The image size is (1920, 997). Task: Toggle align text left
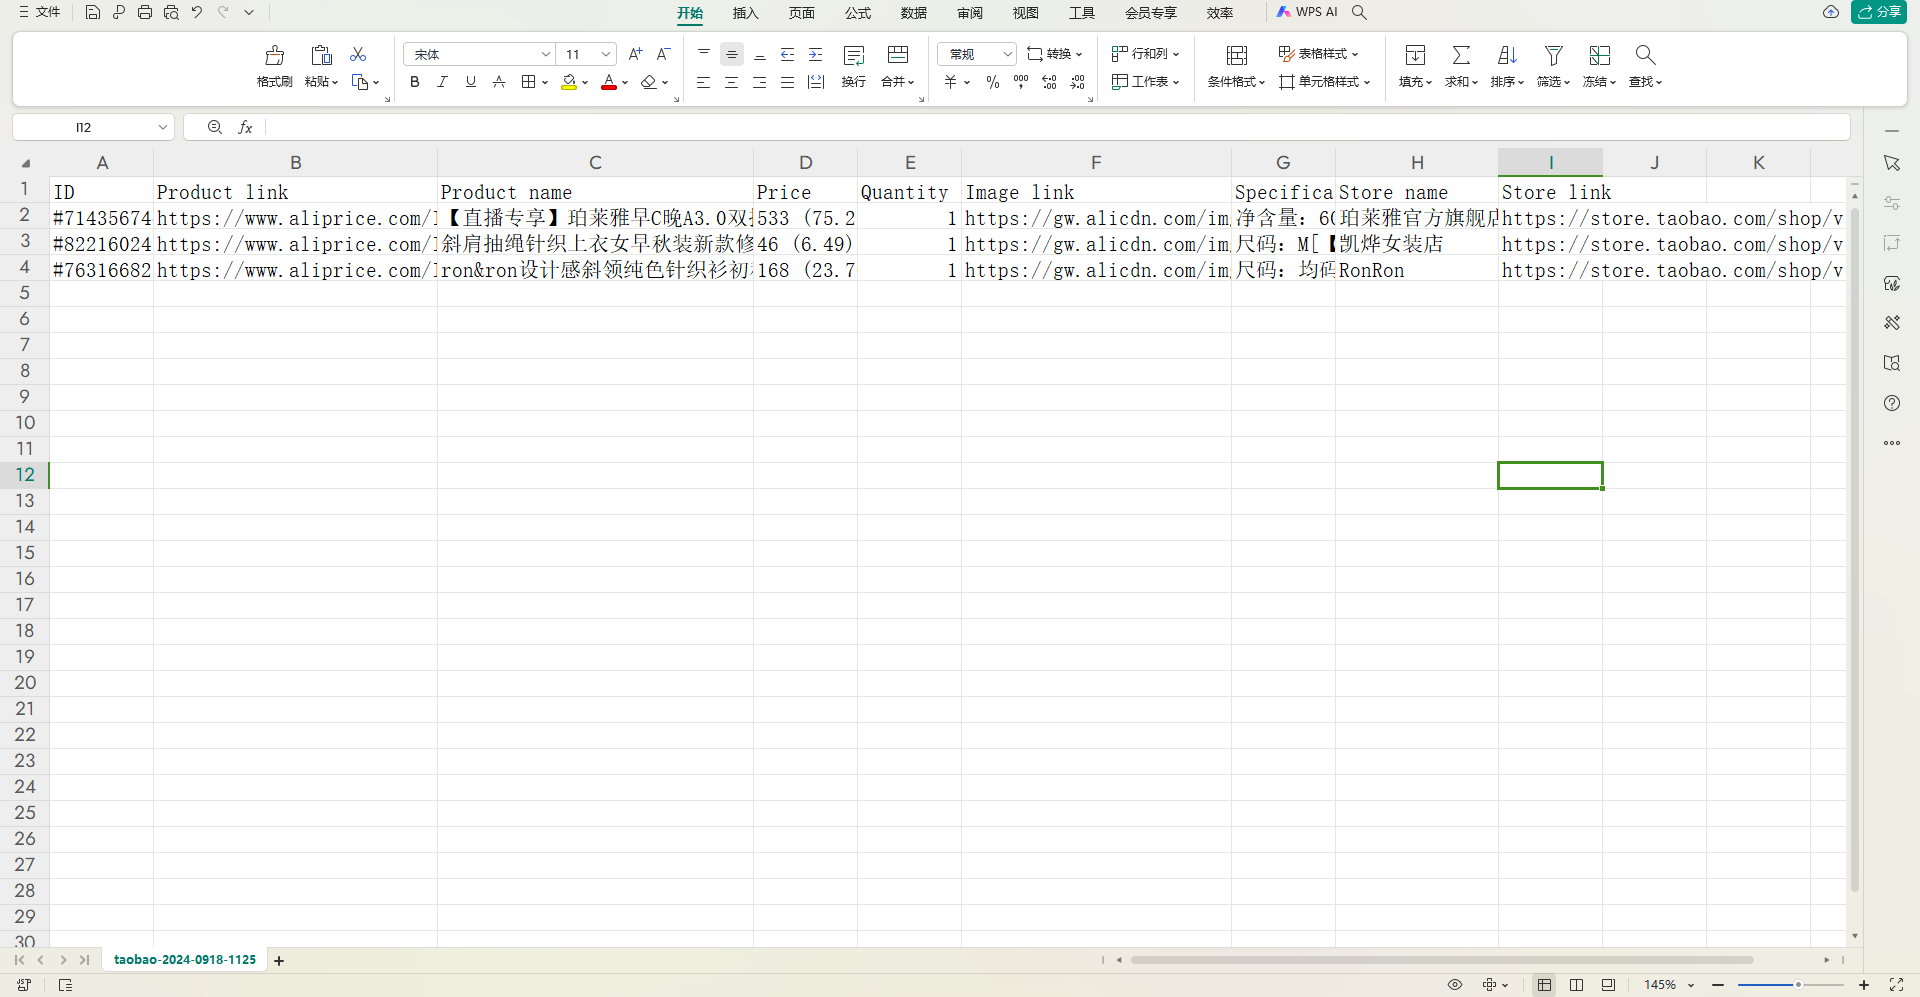[x=704, y=82]
